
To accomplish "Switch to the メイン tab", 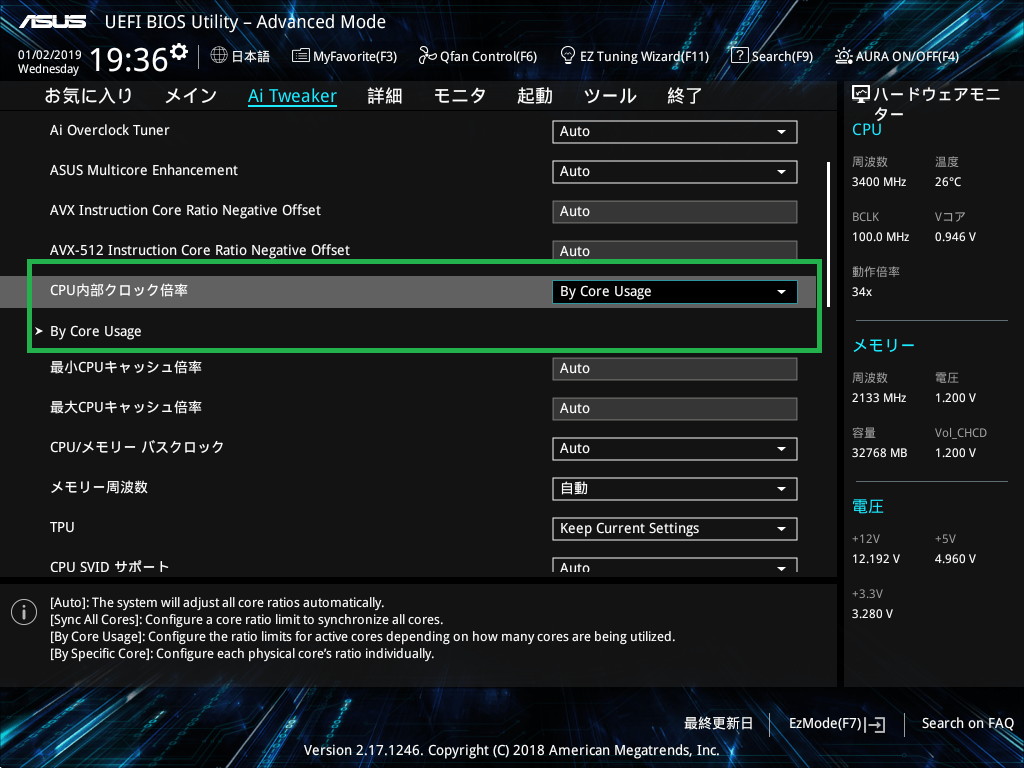I will [x=191, y=96].
